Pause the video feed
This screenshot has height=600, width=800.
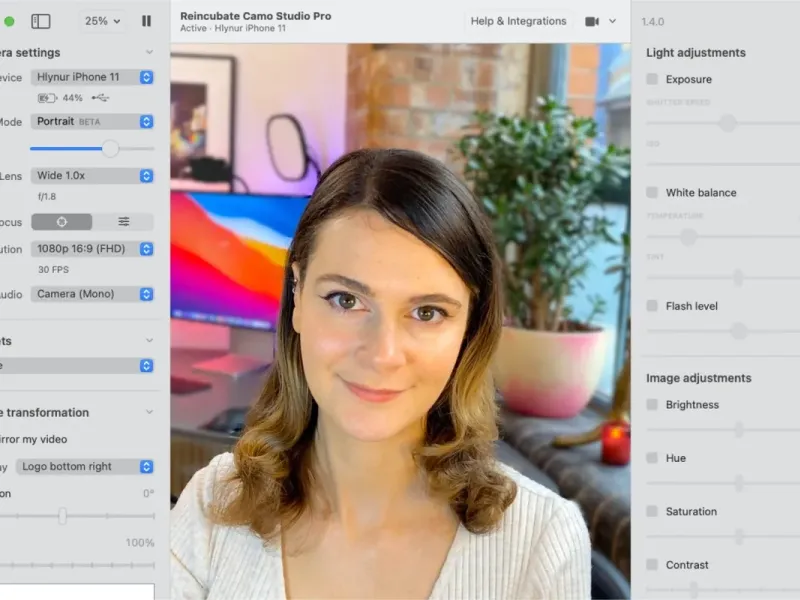click(x=146, y=21)
